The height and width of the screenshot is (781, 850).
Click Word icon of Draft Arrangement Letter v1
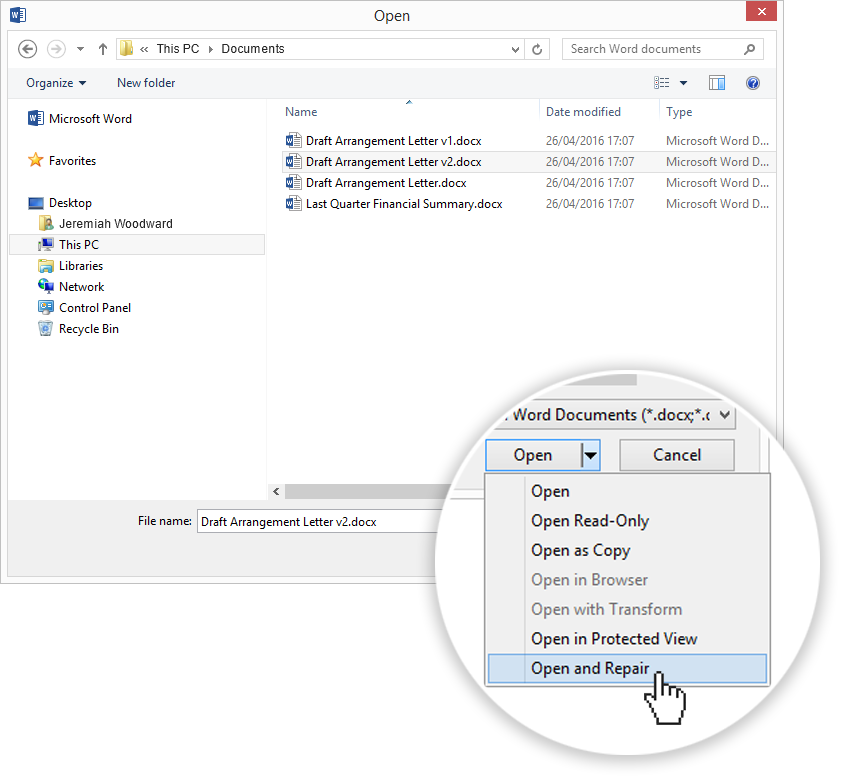click(x=293, y=140)
